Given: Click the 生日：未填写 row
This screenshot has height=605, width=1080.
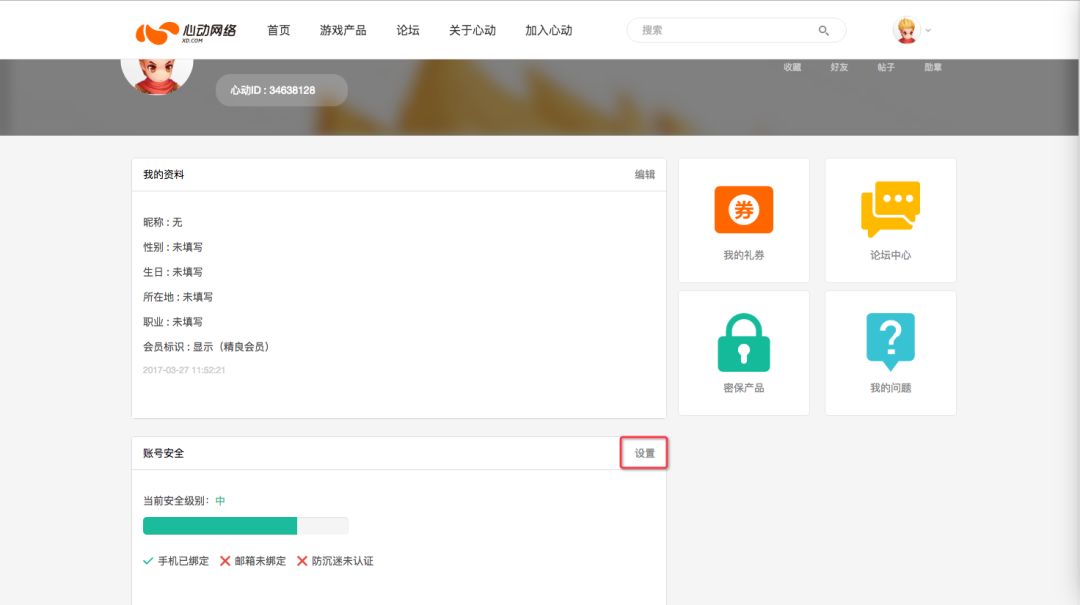Looking at the screenshot, I should click(x=173, y=271).
